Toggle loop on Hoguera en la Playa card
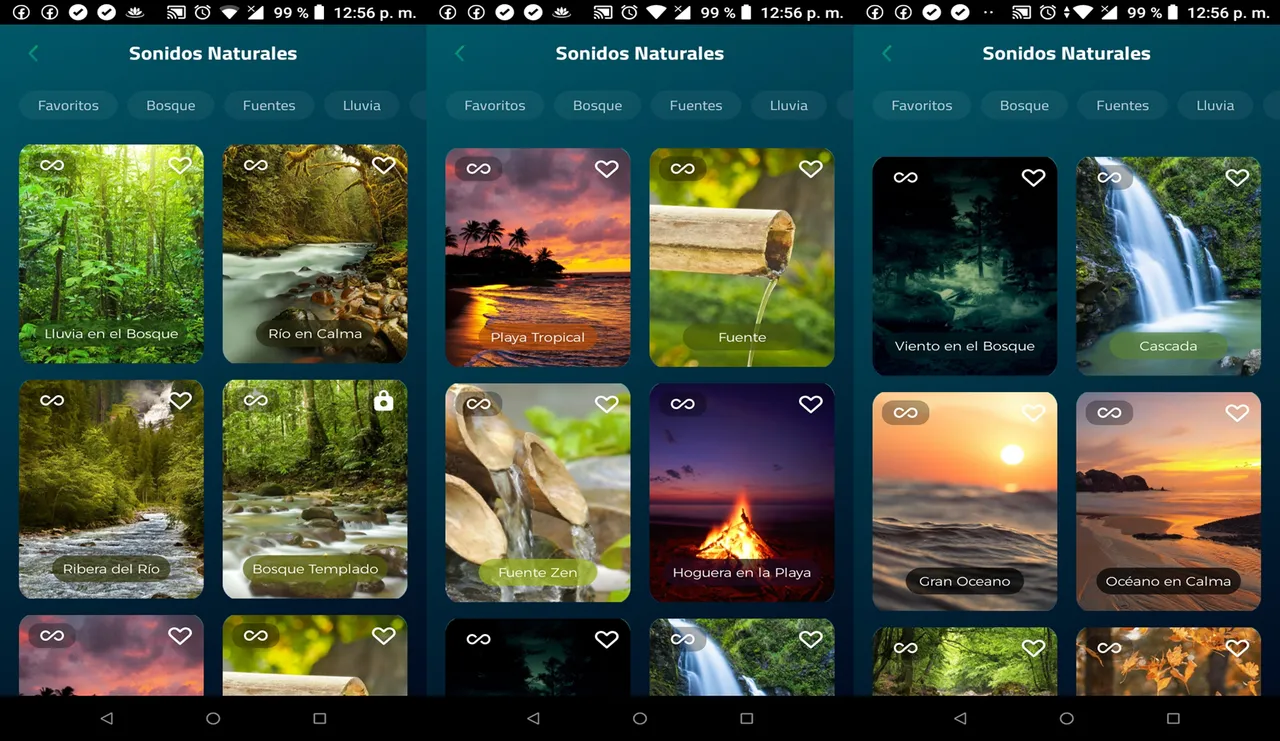Image resolution: width=1280 pixels, height=741 pixels. [x=683, y=404]
